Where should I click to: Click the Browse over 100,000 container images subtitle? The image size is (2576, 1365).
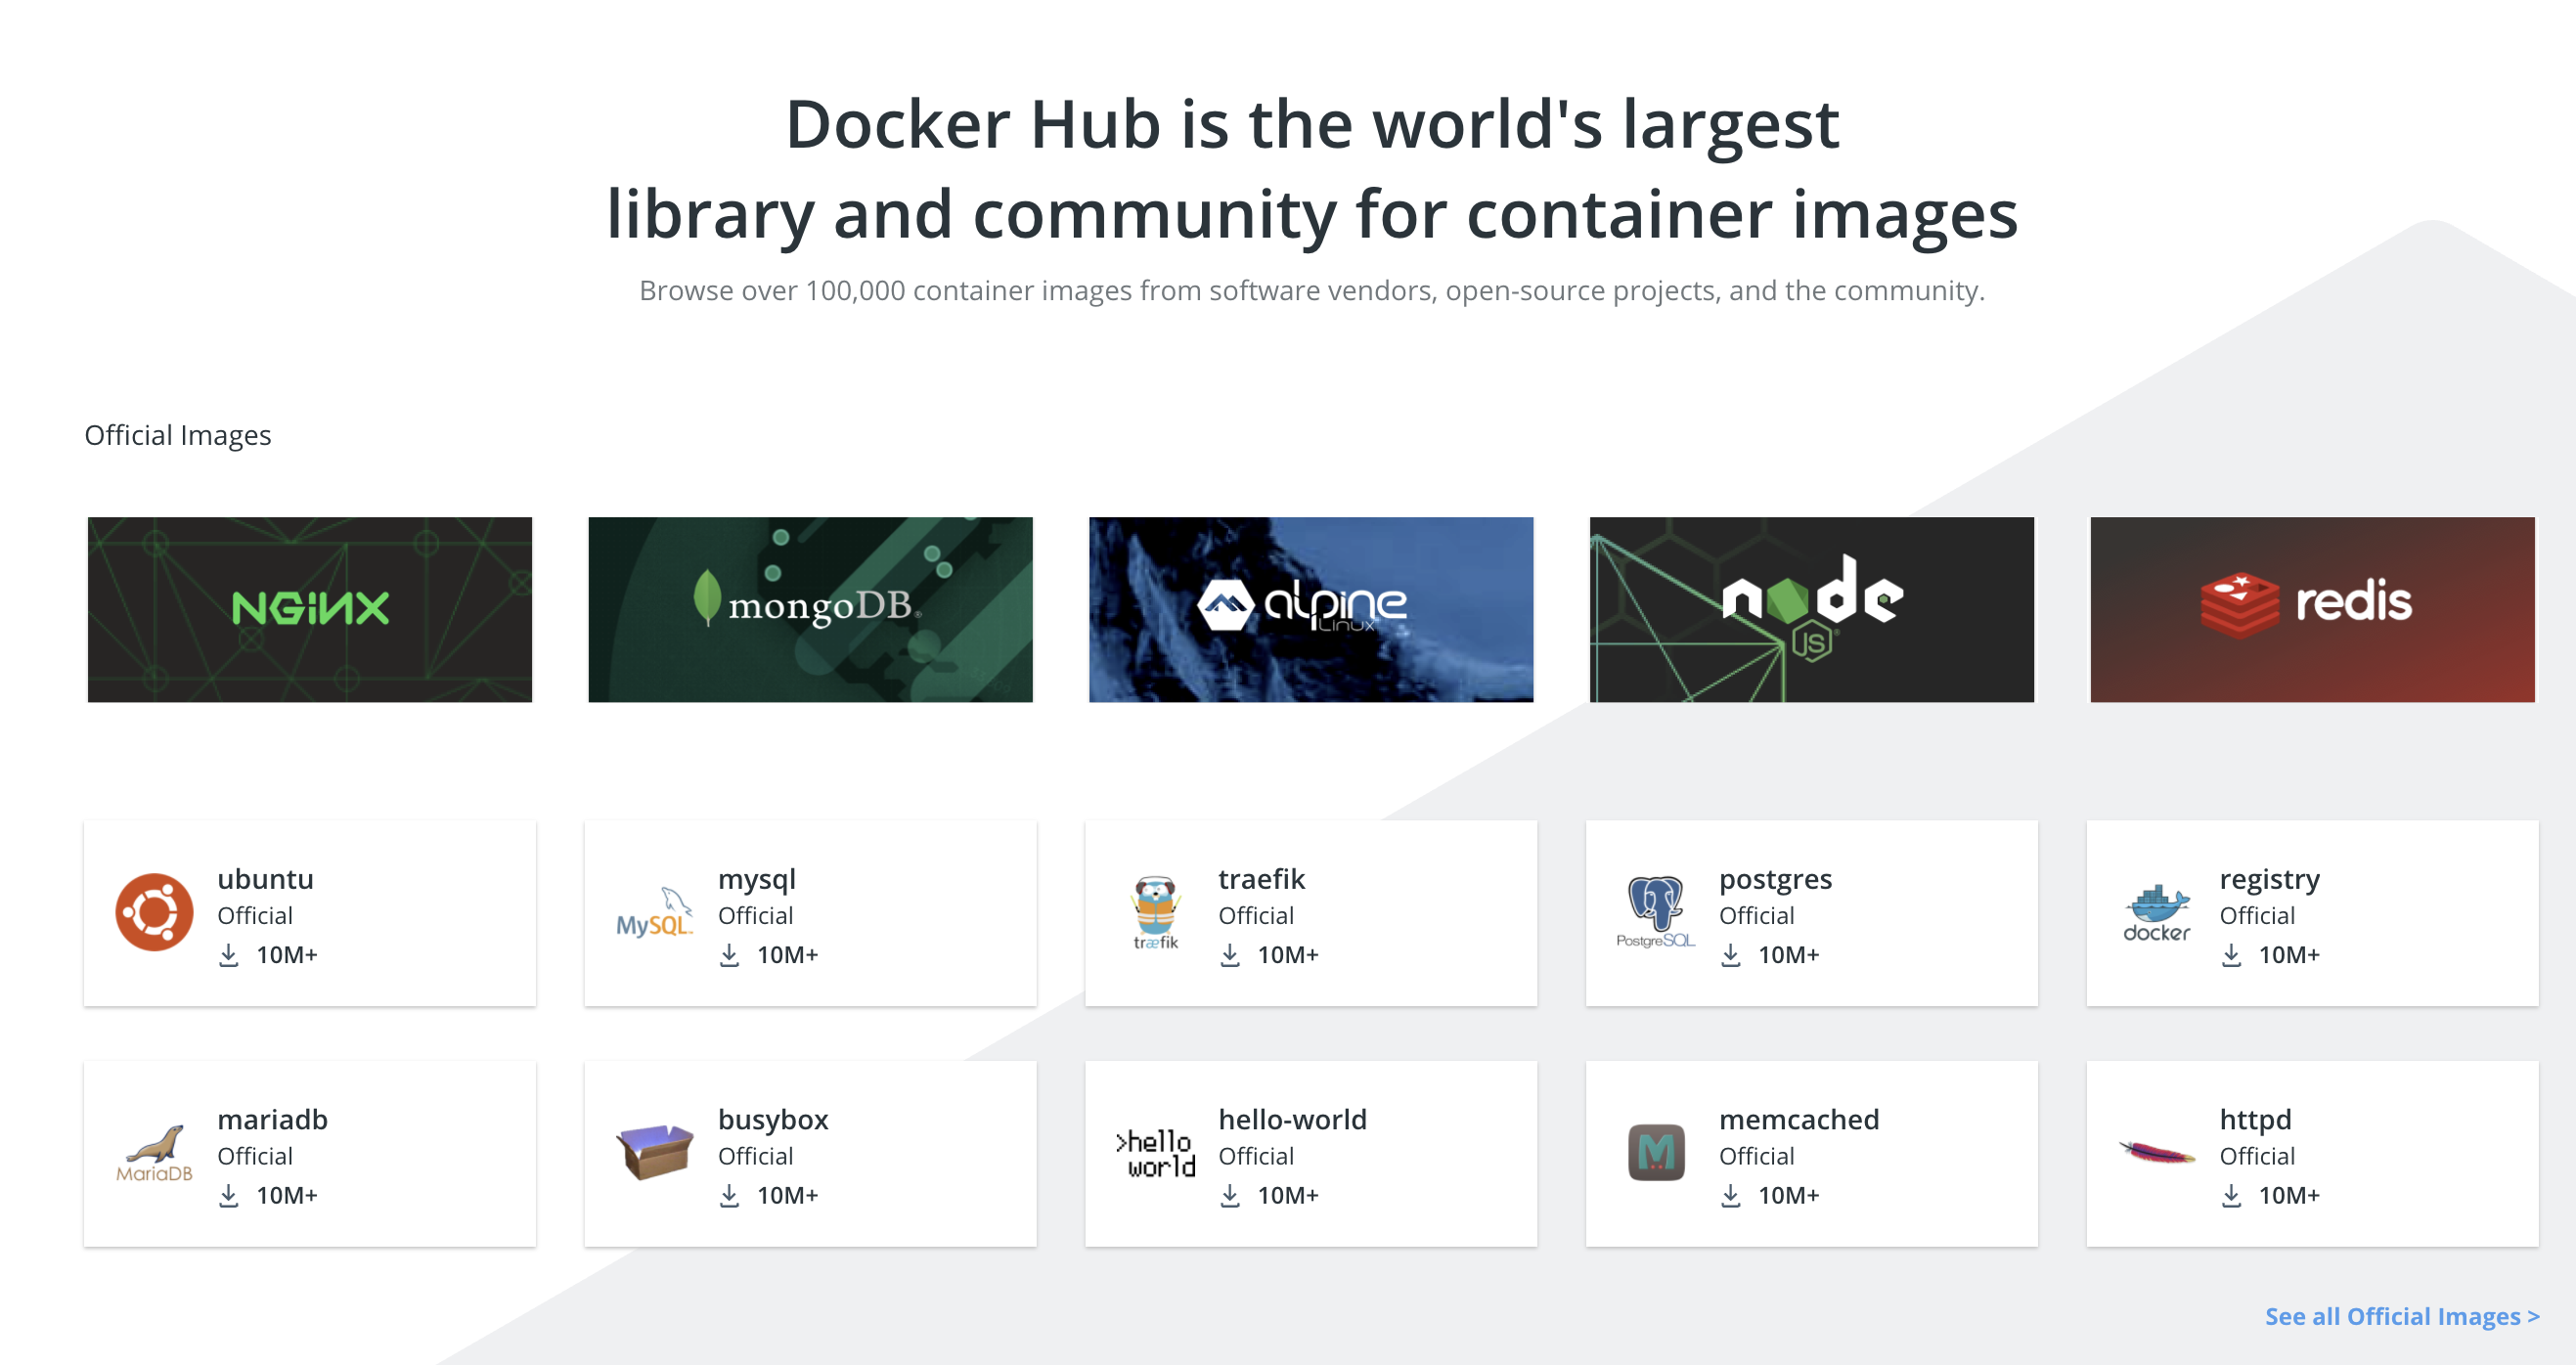pyautogui.click(x=1312, y=291)
